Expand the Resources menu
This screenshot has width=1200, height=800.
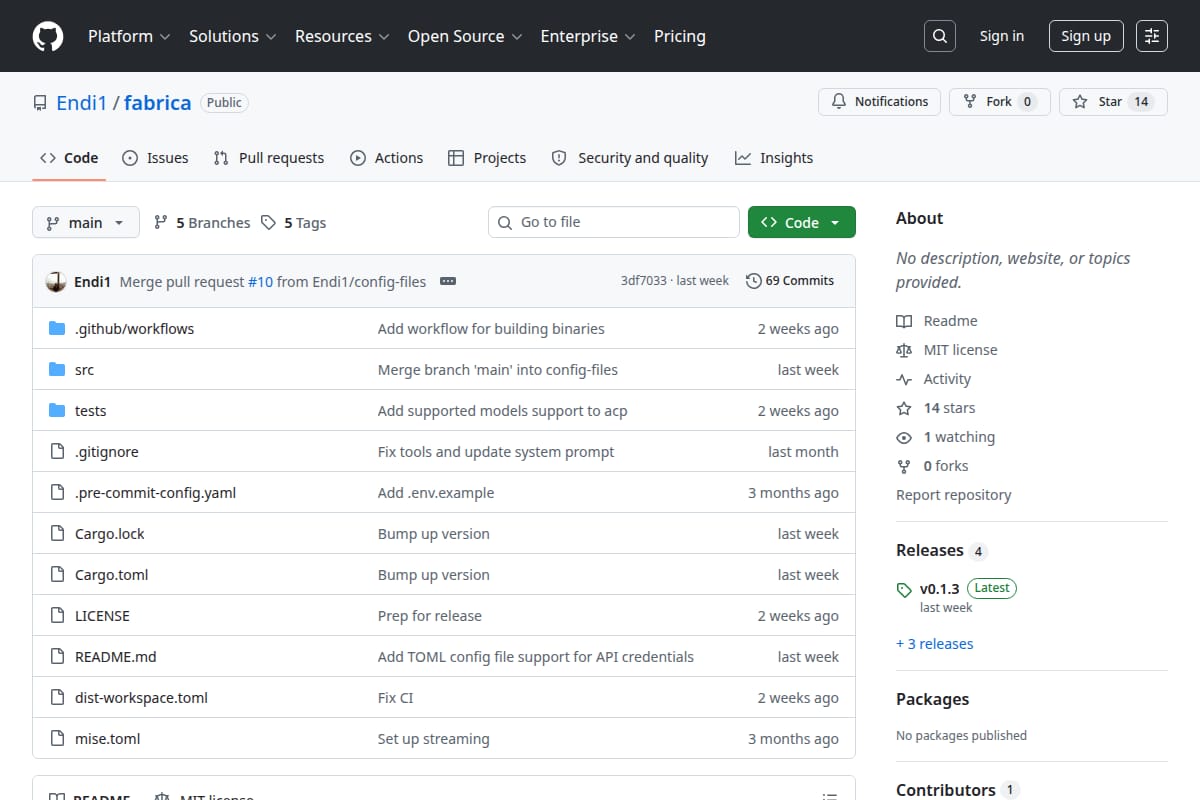click(x=341, y=36)
